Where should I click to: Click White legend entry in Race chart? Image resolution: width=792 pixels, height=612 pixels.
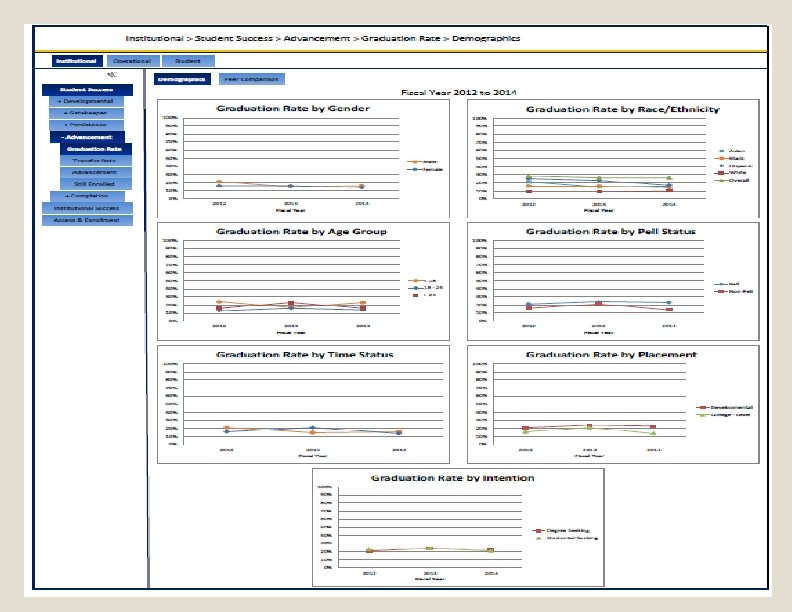click(x=731, y=173)
